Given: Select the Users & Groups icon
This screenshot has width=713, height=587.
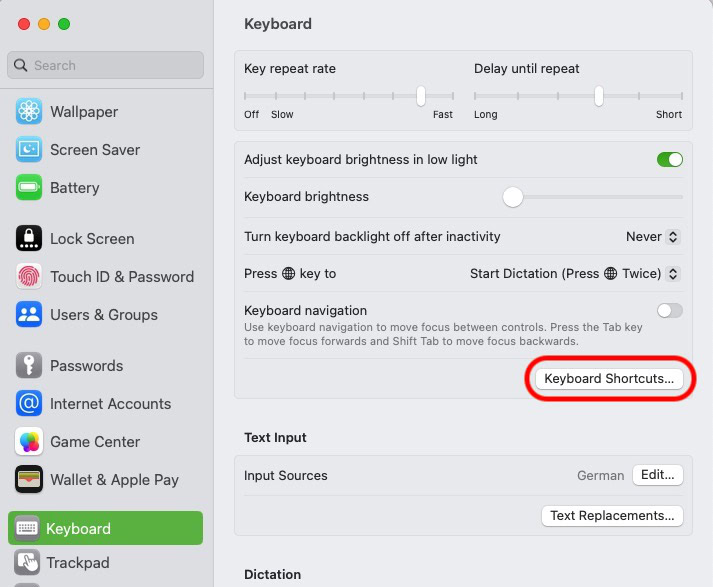Looking at the screenshot, I should (x=29, y=315).
